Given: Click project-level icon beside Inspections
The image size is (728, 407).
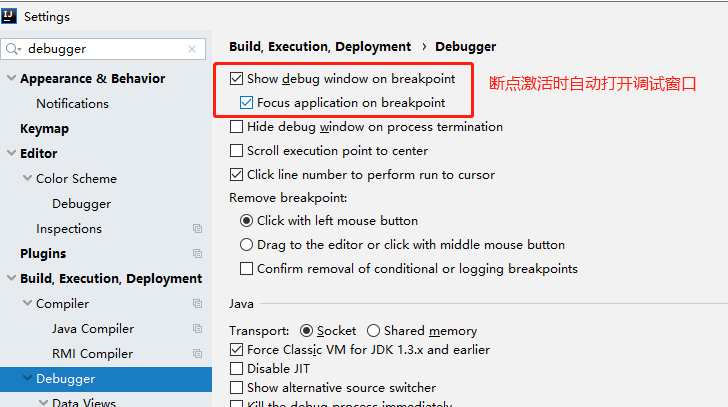Looking at the screenshot, I should coord(197,229).
